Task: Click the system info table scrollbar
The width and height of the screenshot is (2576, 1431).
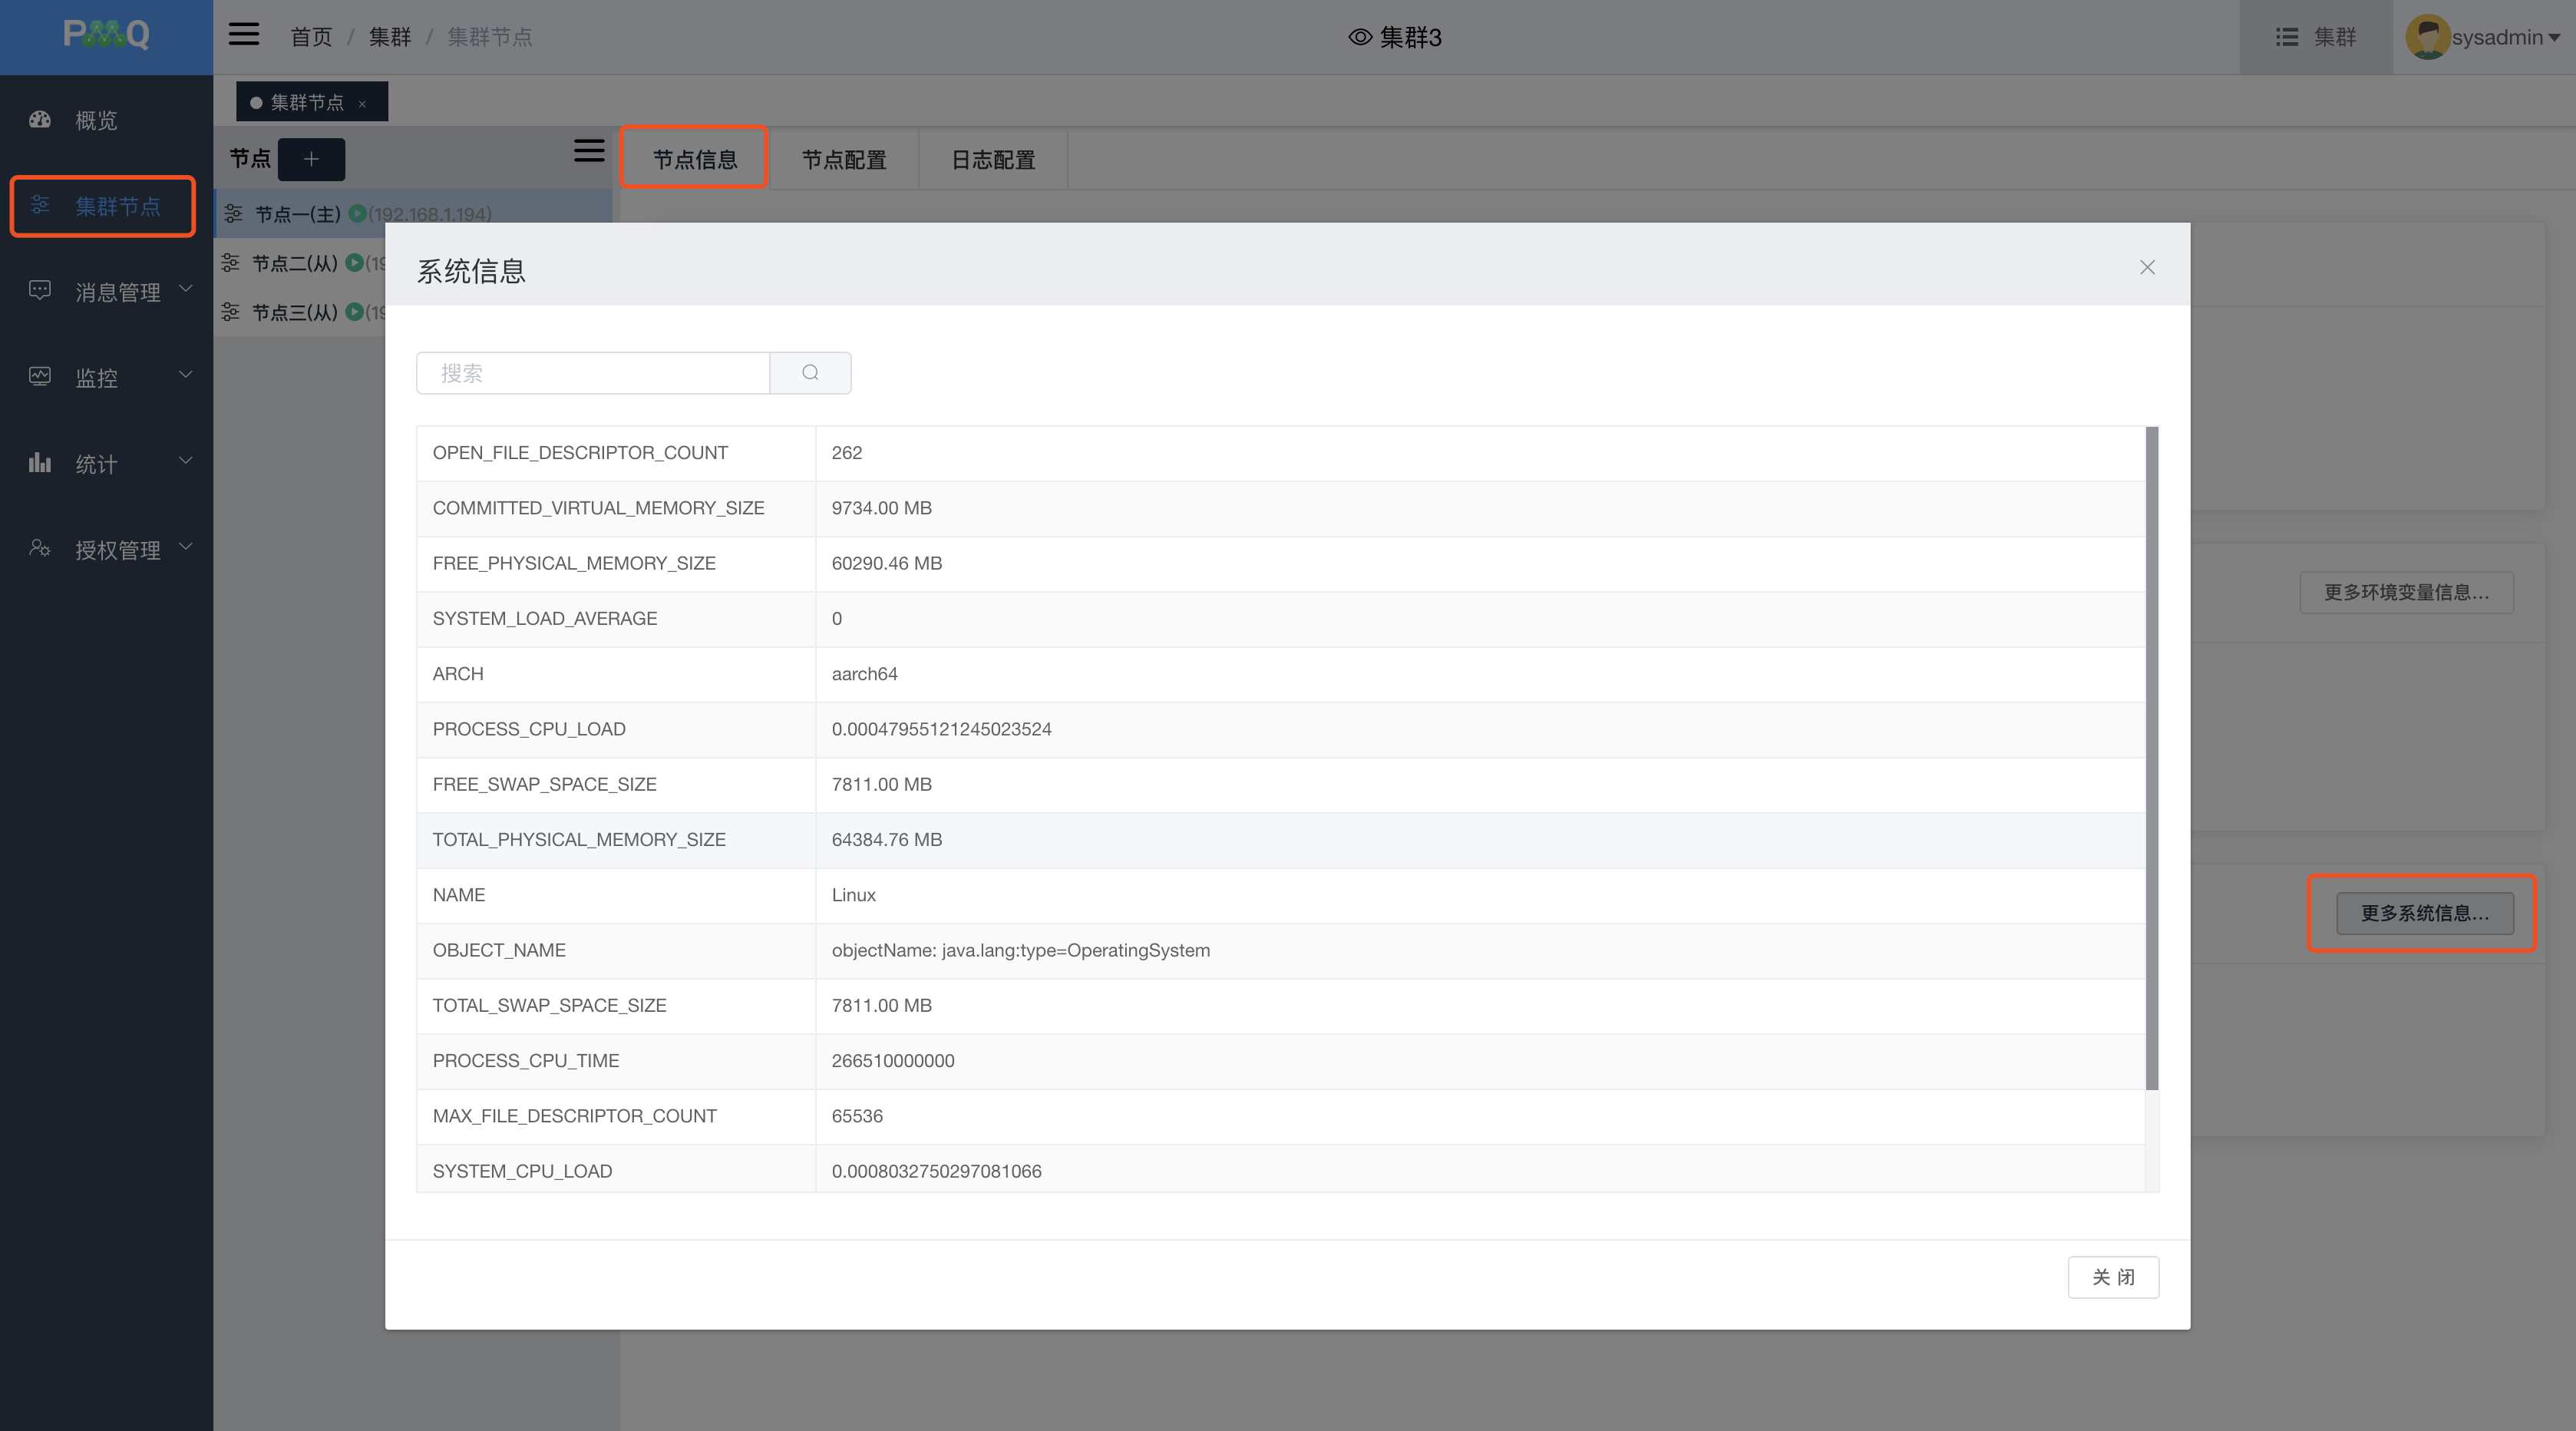Action: [2152, 757]
